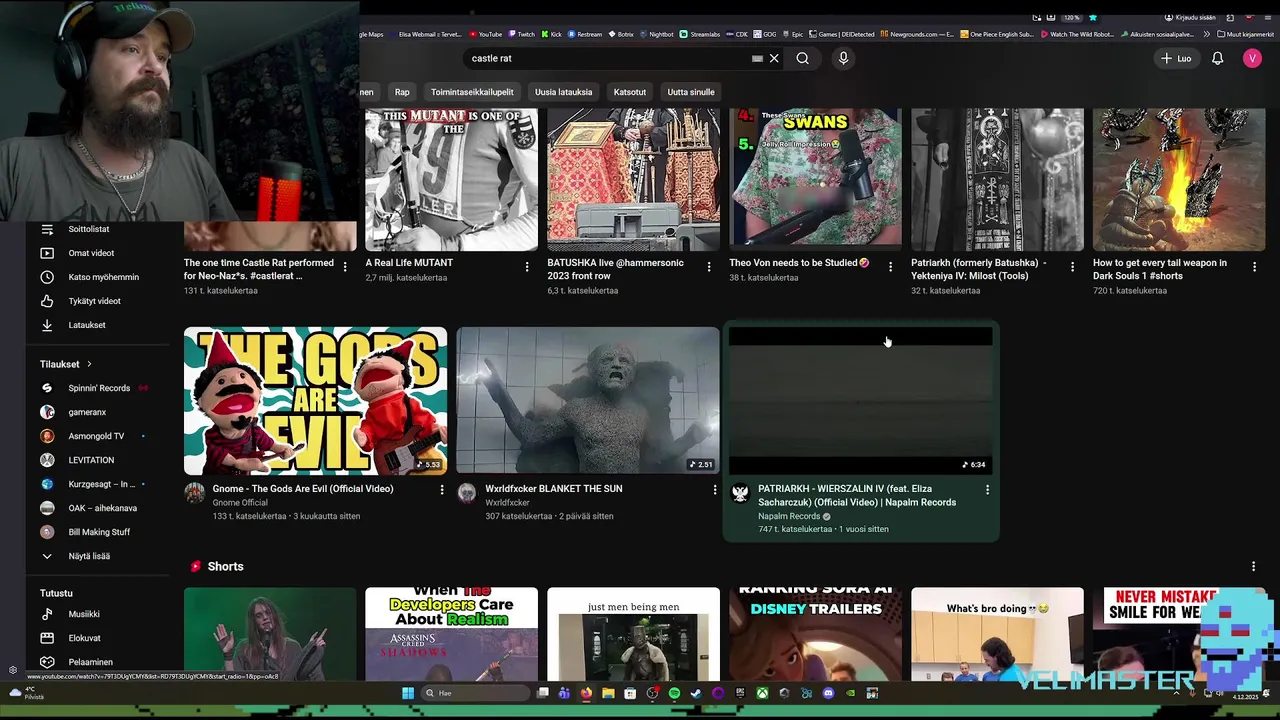
Task: Open the 'just men being men' short
Action: (x=633, y=634)
